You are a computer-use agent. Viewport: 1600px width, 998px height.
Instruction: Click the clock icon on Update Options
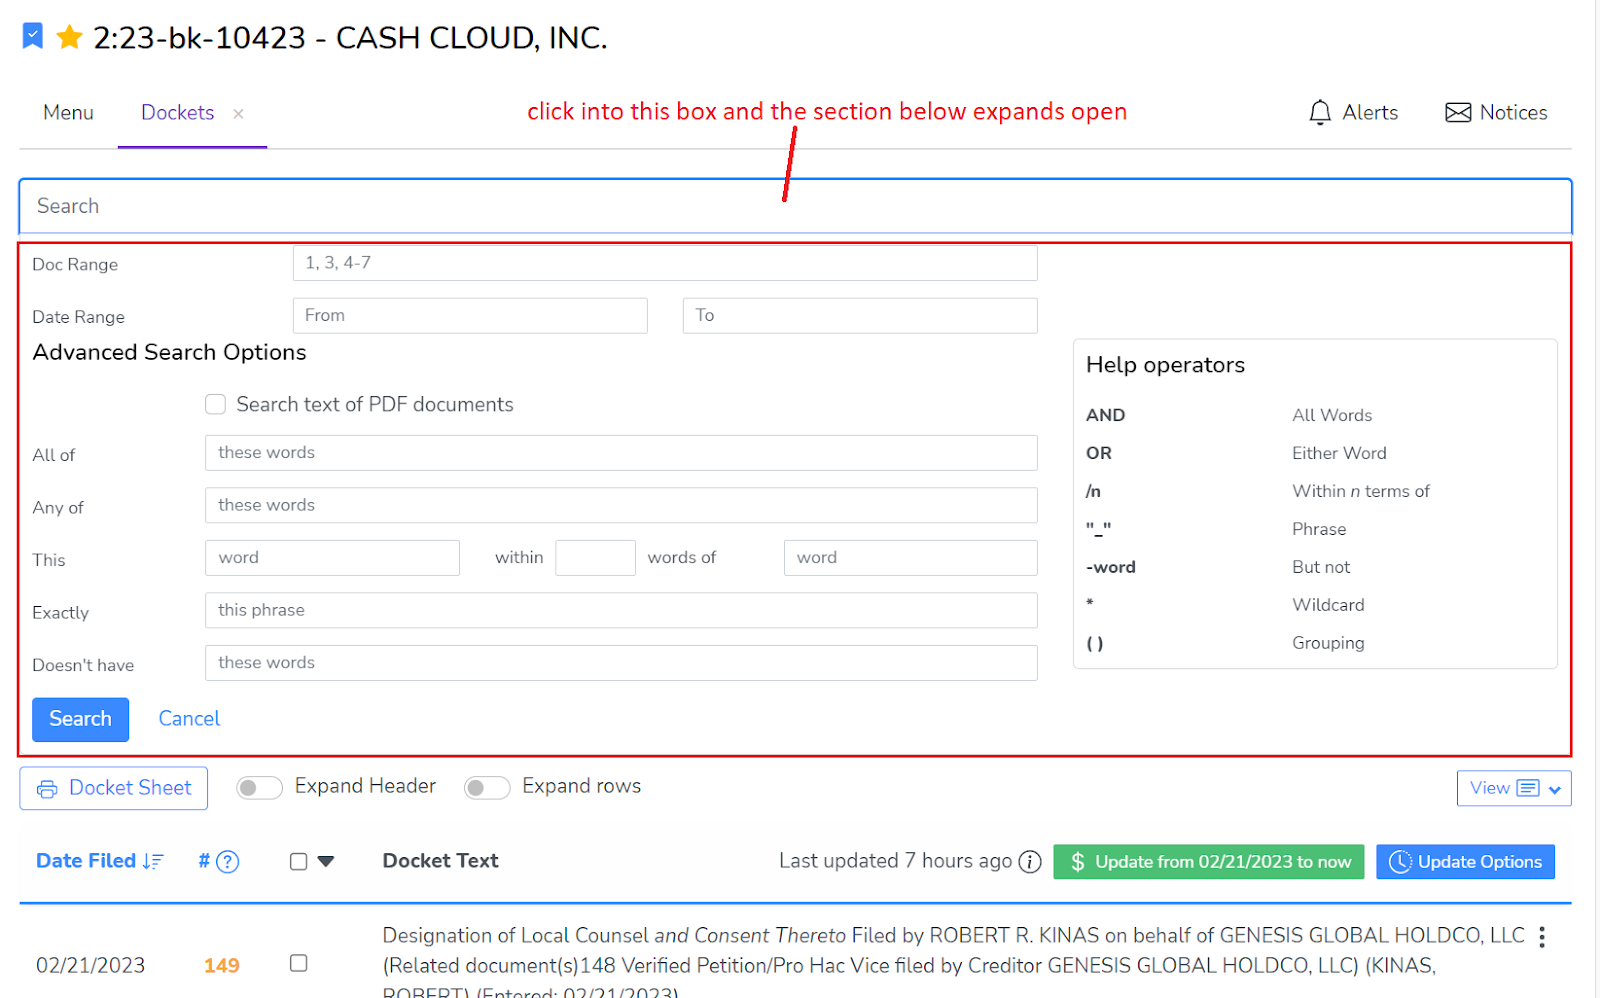(x=1400, y=862)
